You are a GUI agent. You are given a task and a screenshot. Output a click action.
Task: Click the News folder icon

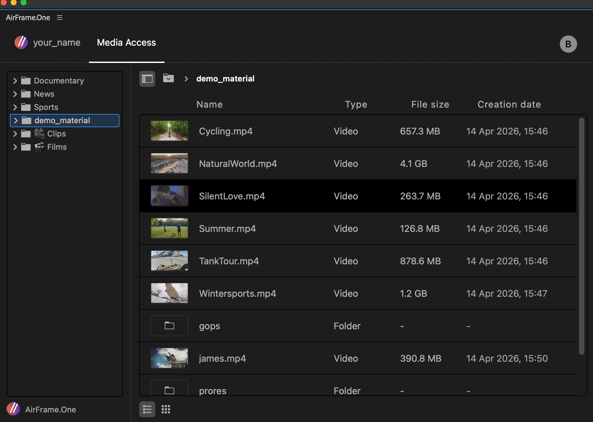click(x=26, y=94)
